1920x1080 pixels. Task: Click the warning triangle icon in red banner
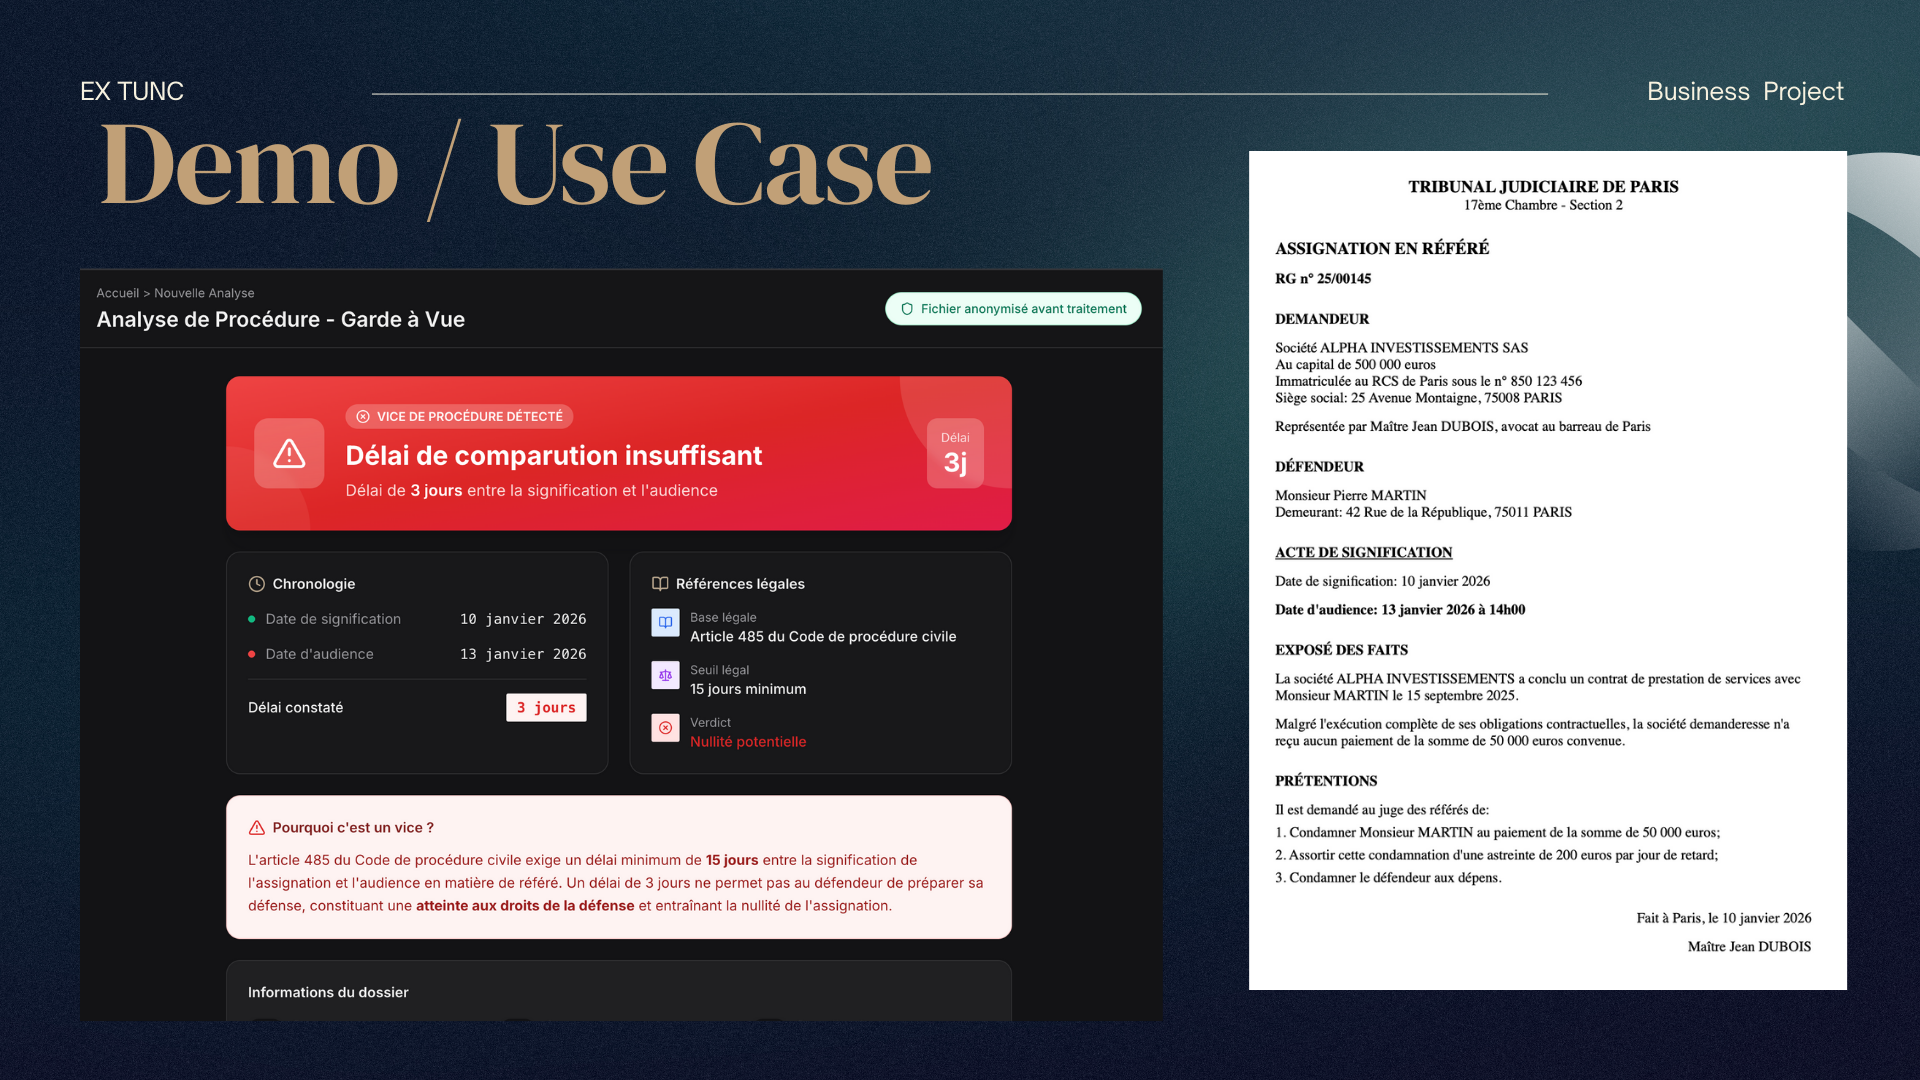(x=289, y=454)
